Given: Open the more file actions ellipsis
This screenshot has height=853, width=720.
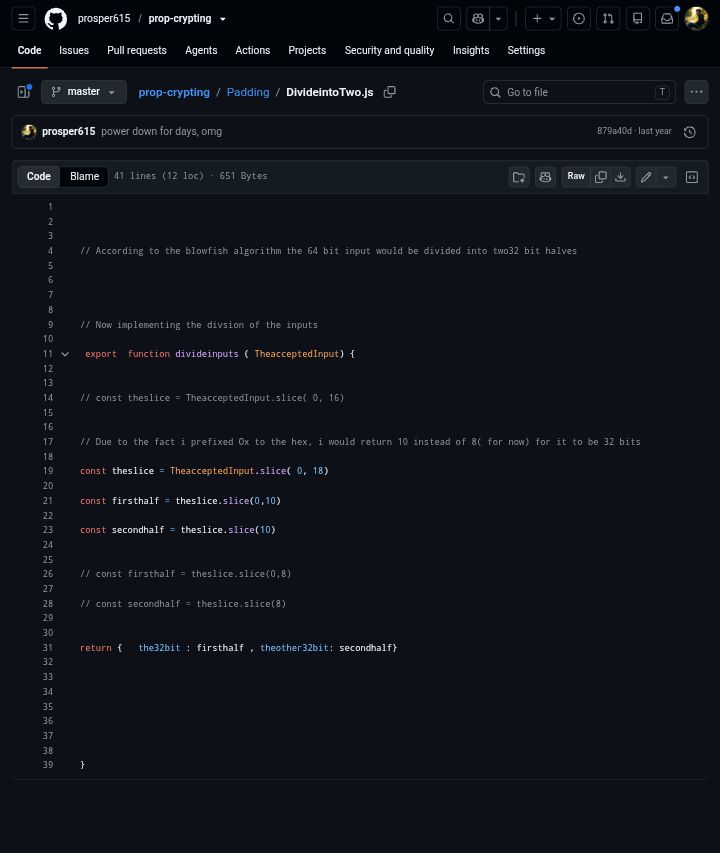Looking at the screenshot, I should pos(696,92).
